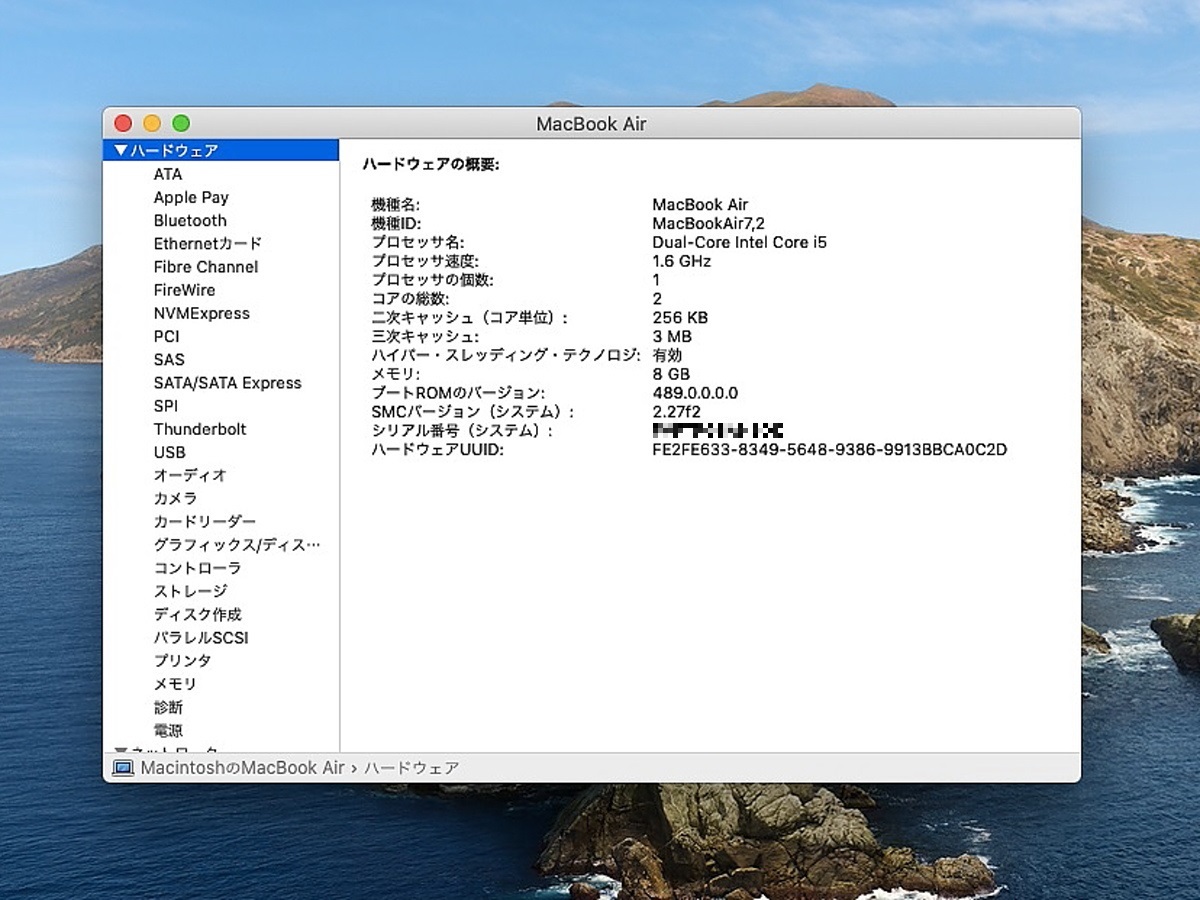Select ATA in the sidebar
This screenshot has width=1200, height=900.
click(168, 174)
